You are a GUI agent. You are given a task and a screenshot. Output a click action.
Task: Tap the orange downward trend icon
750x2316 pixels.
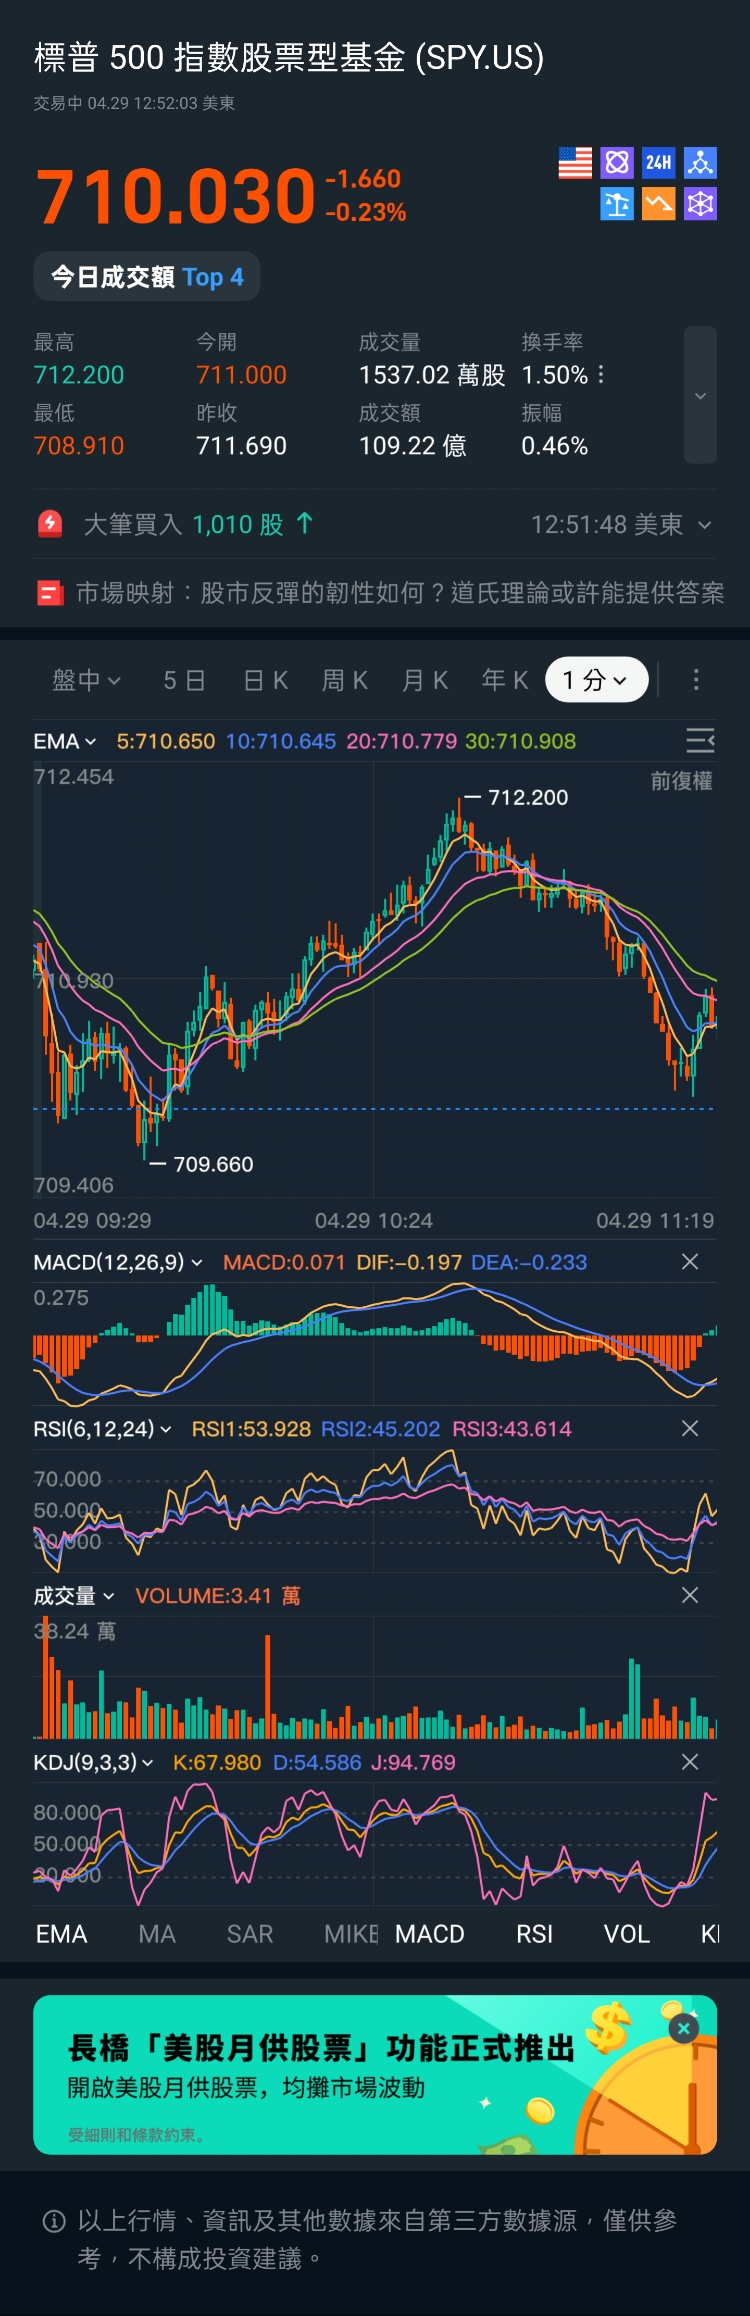point(658,204)
